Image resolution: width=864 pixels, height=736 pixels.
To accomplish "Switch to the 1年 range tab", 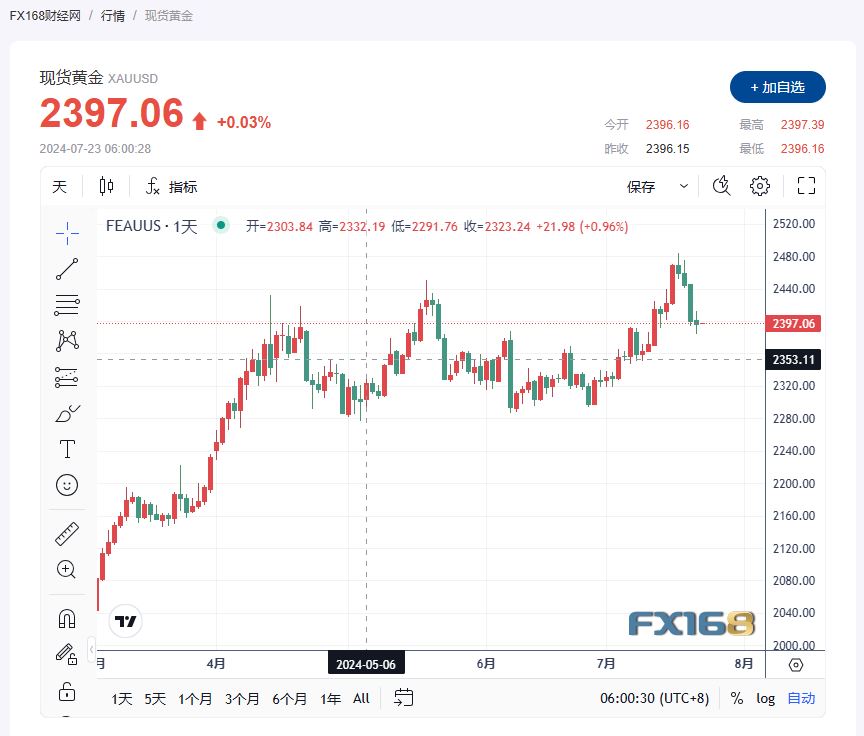I will (330, 699).
